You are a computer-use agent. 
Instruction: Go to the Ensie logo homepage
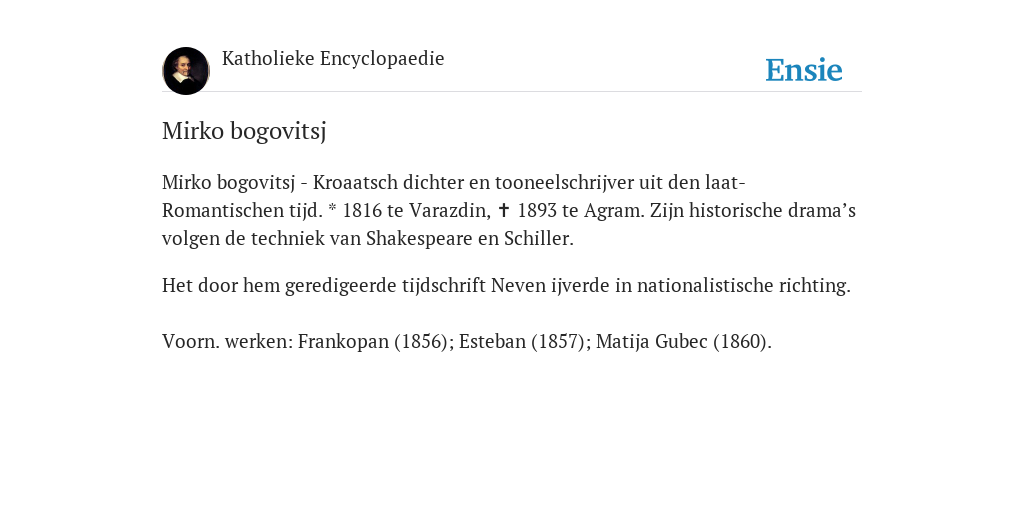(x=804, y=70)
